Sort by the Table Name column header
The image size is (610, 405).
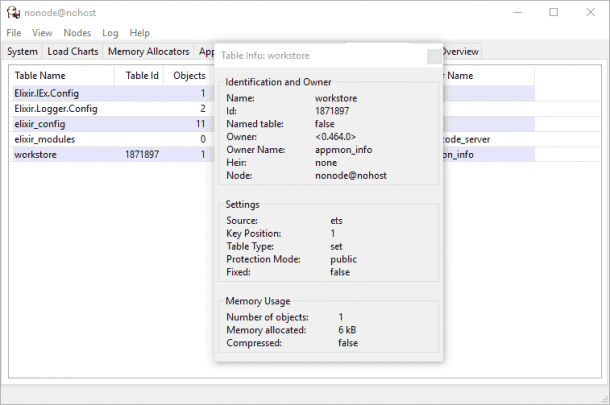(x=40, y=75)
